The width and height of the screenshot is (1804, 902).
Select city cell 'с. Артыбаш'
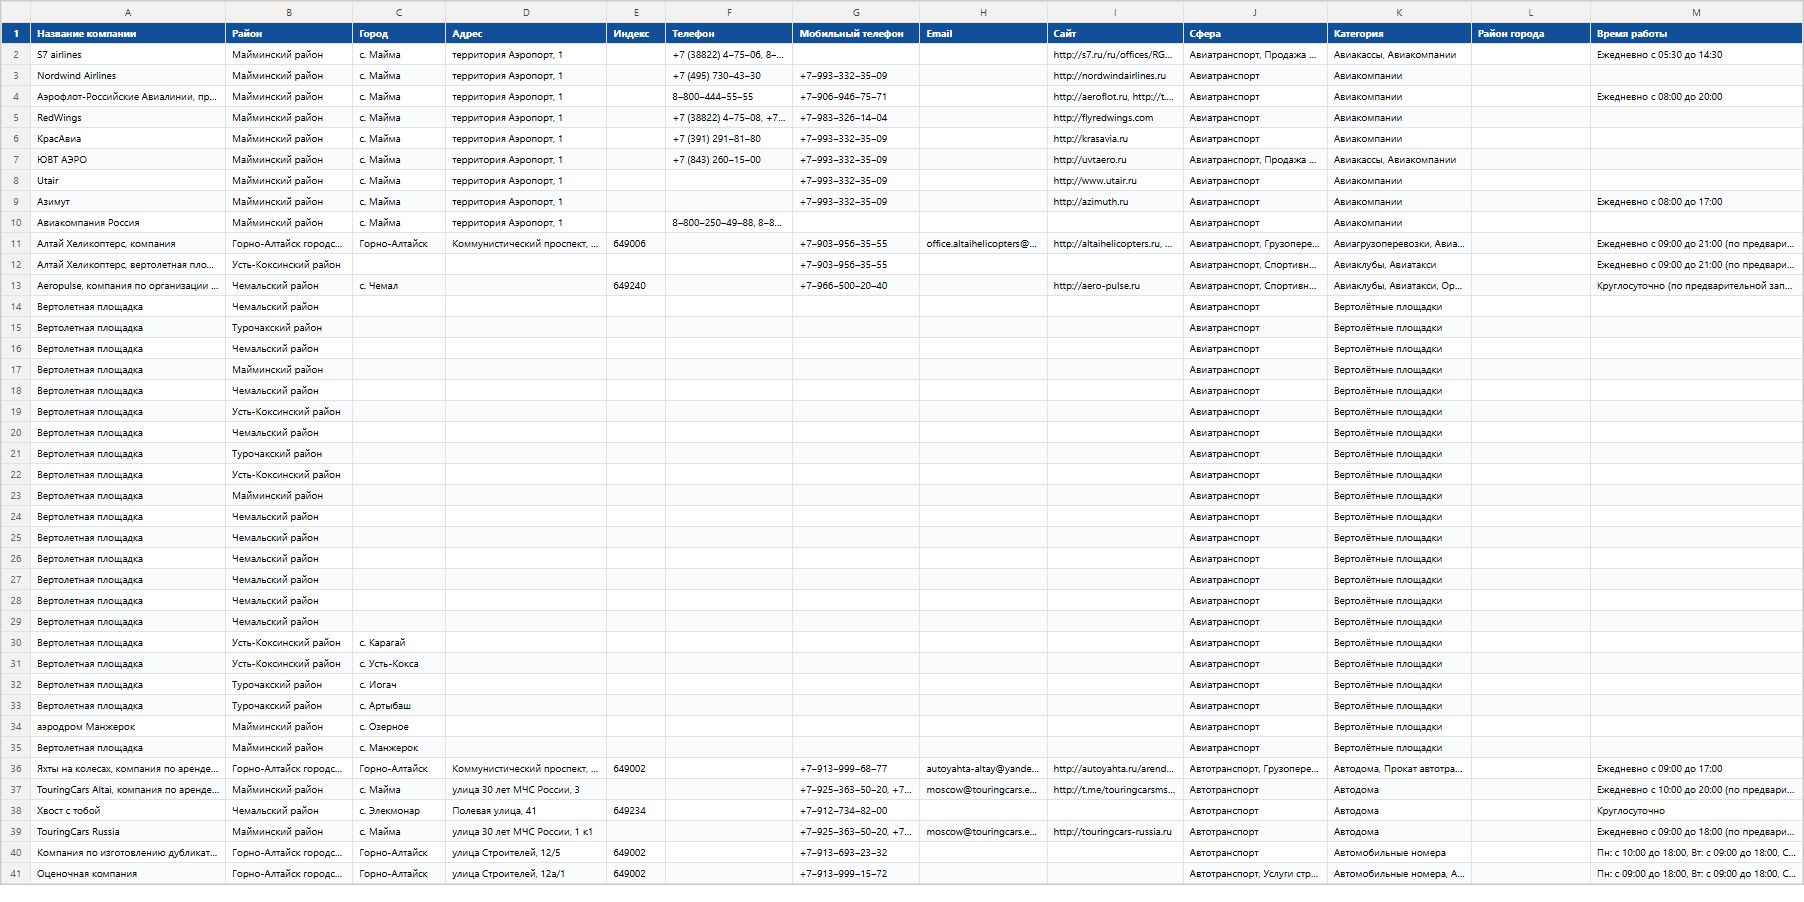(399, 706)
